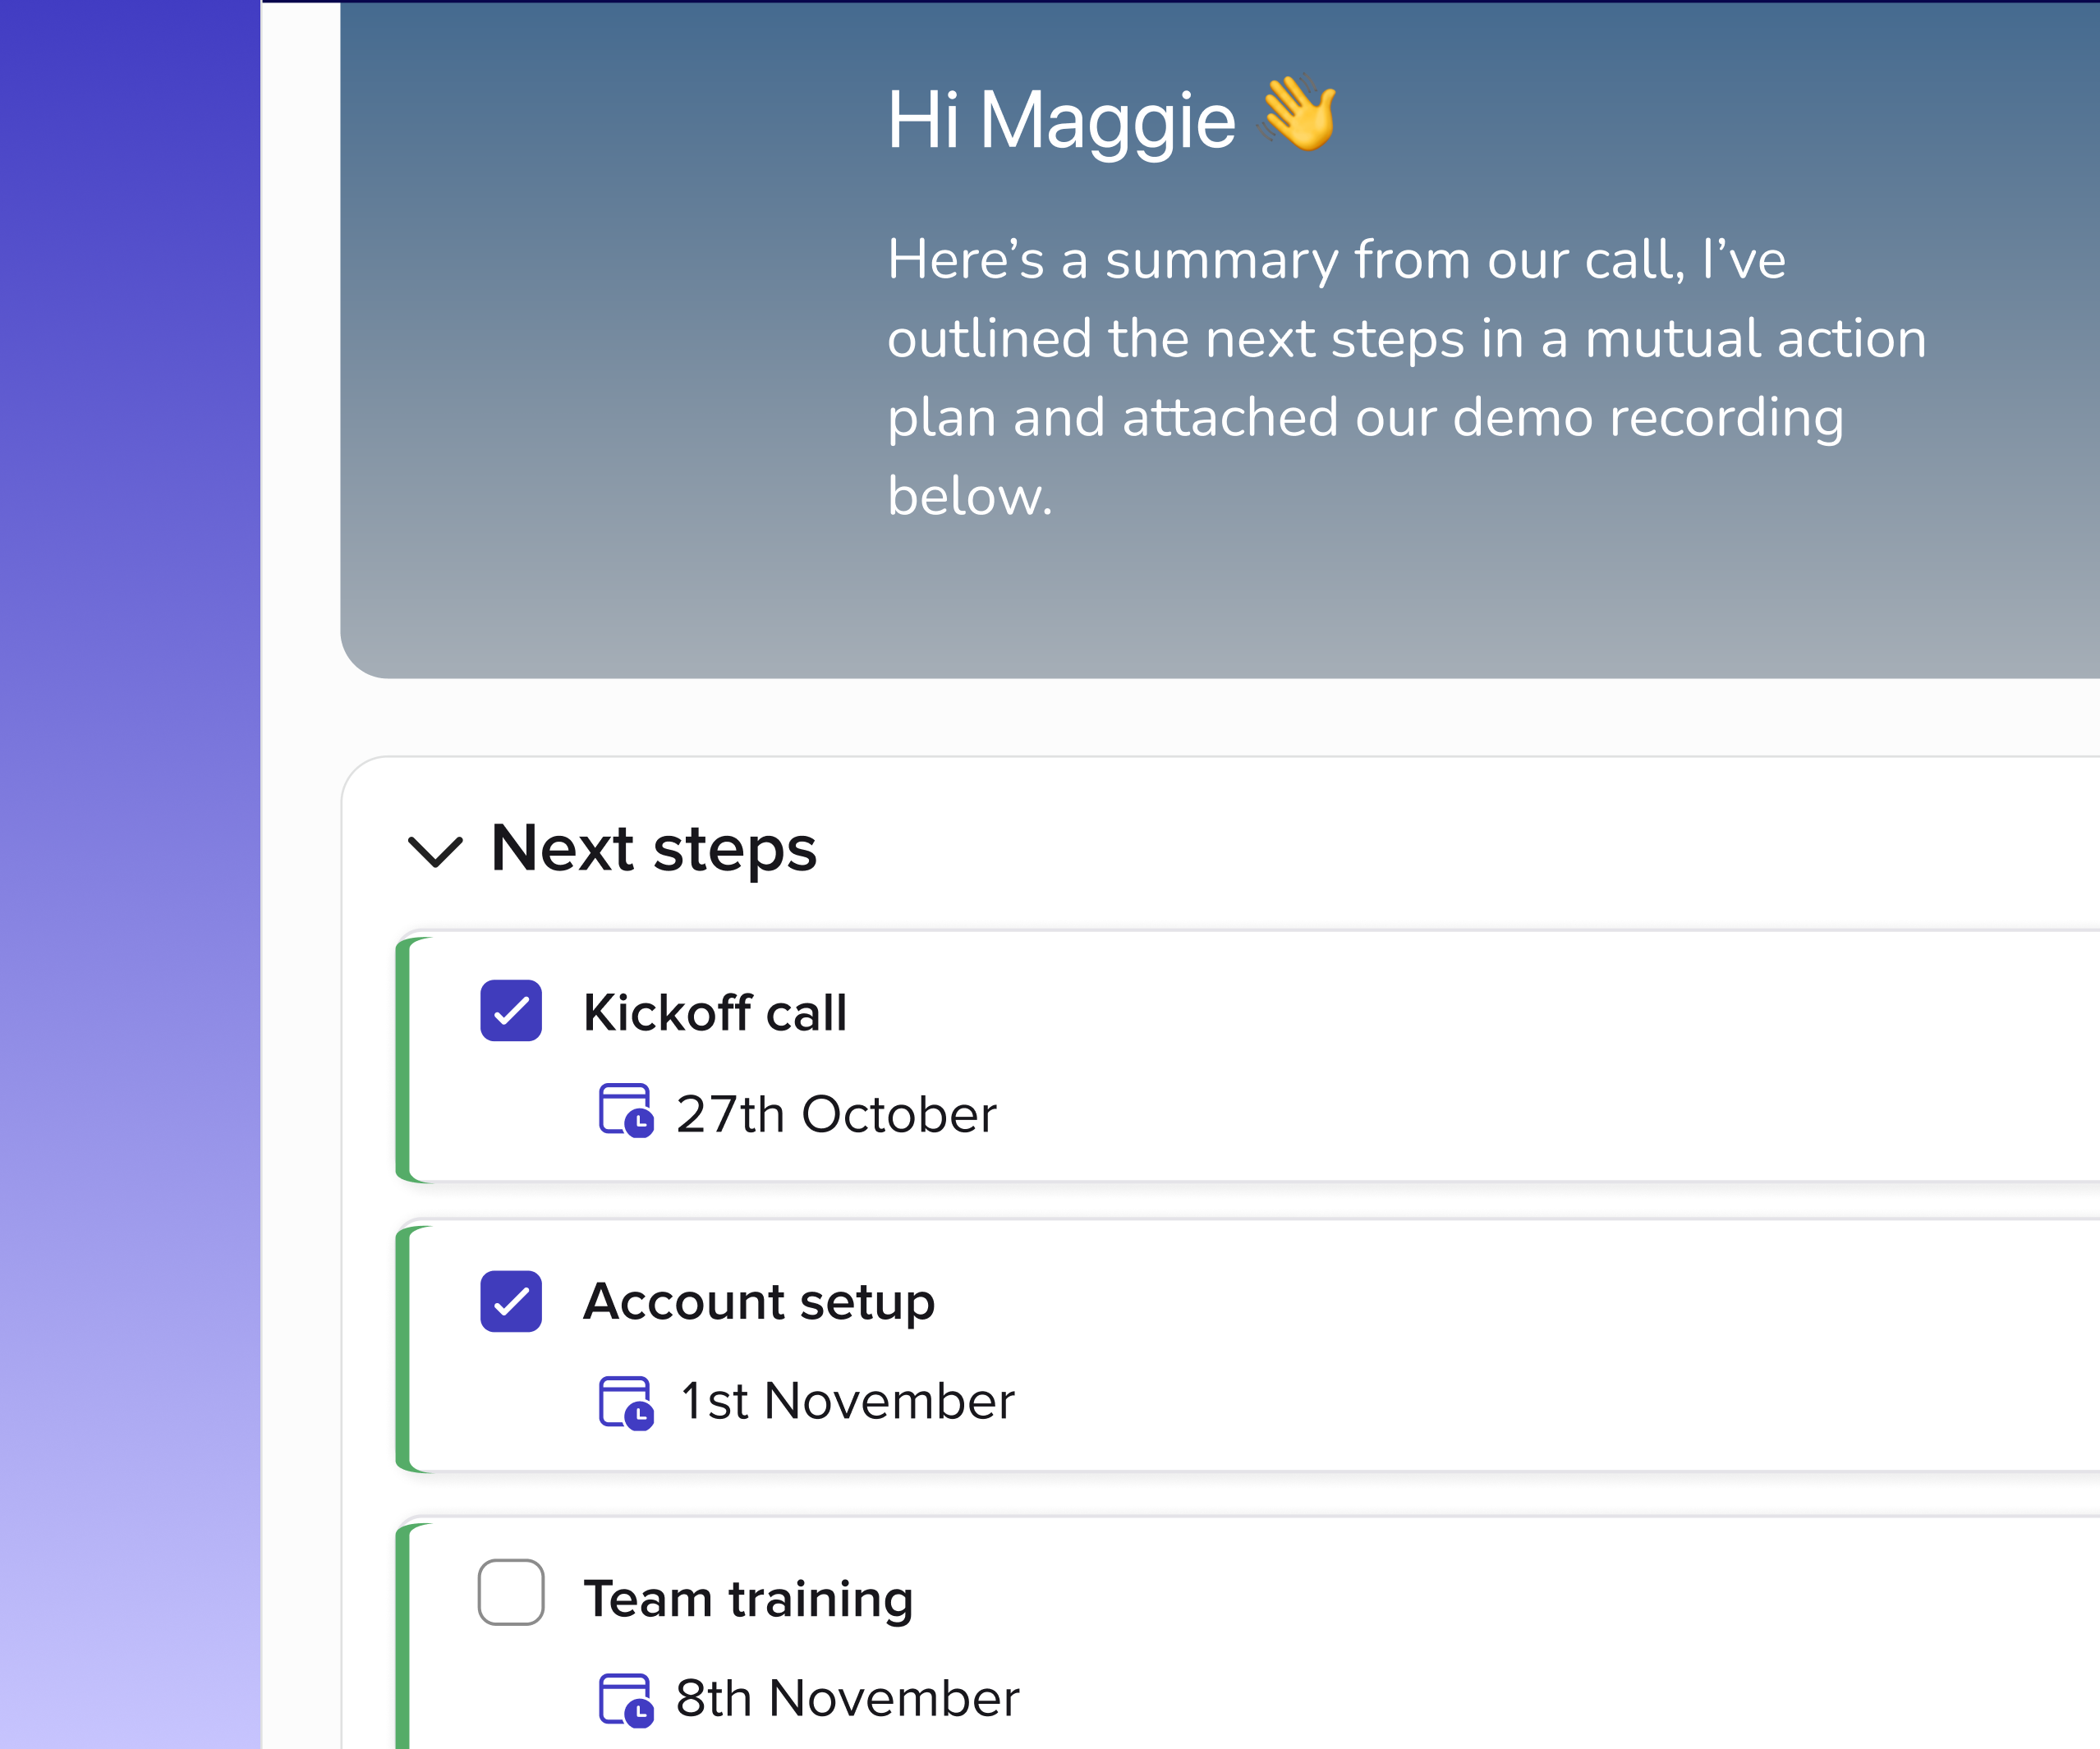Open the Kickoff call task title
The height and width of the screenshot is (1749, 2100).
pos(715,1013)
